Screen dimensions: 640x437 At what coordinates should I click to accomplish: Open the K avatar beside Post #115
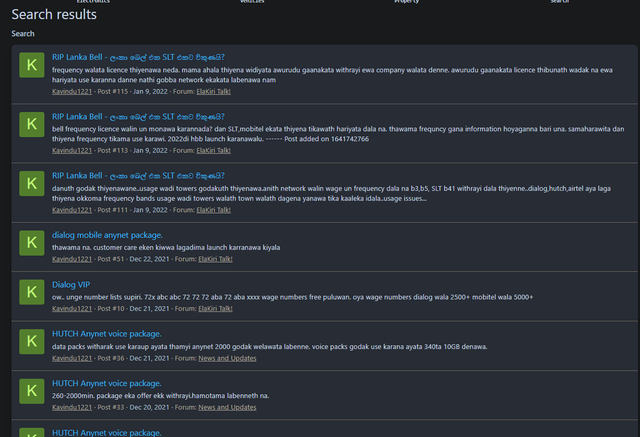coord(32,65)
